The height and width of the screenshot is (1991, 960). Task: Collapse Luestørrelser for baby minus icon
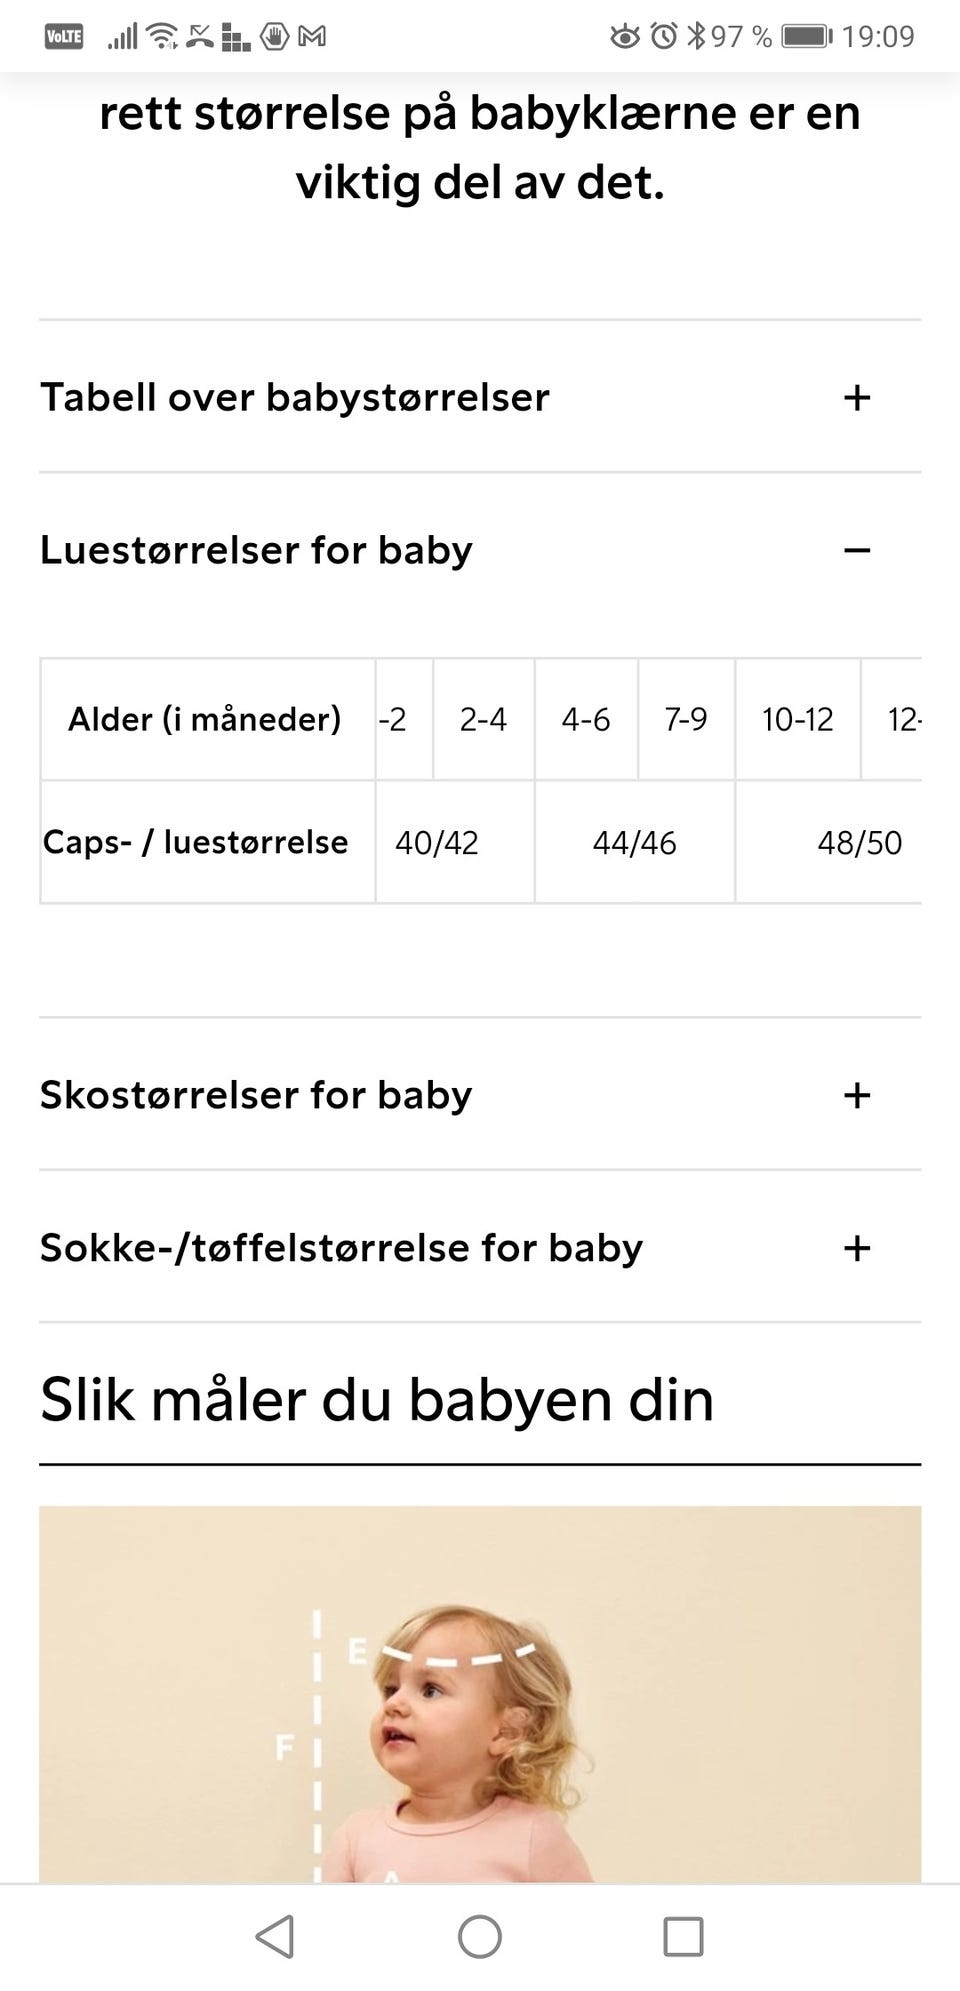point(857,550)
